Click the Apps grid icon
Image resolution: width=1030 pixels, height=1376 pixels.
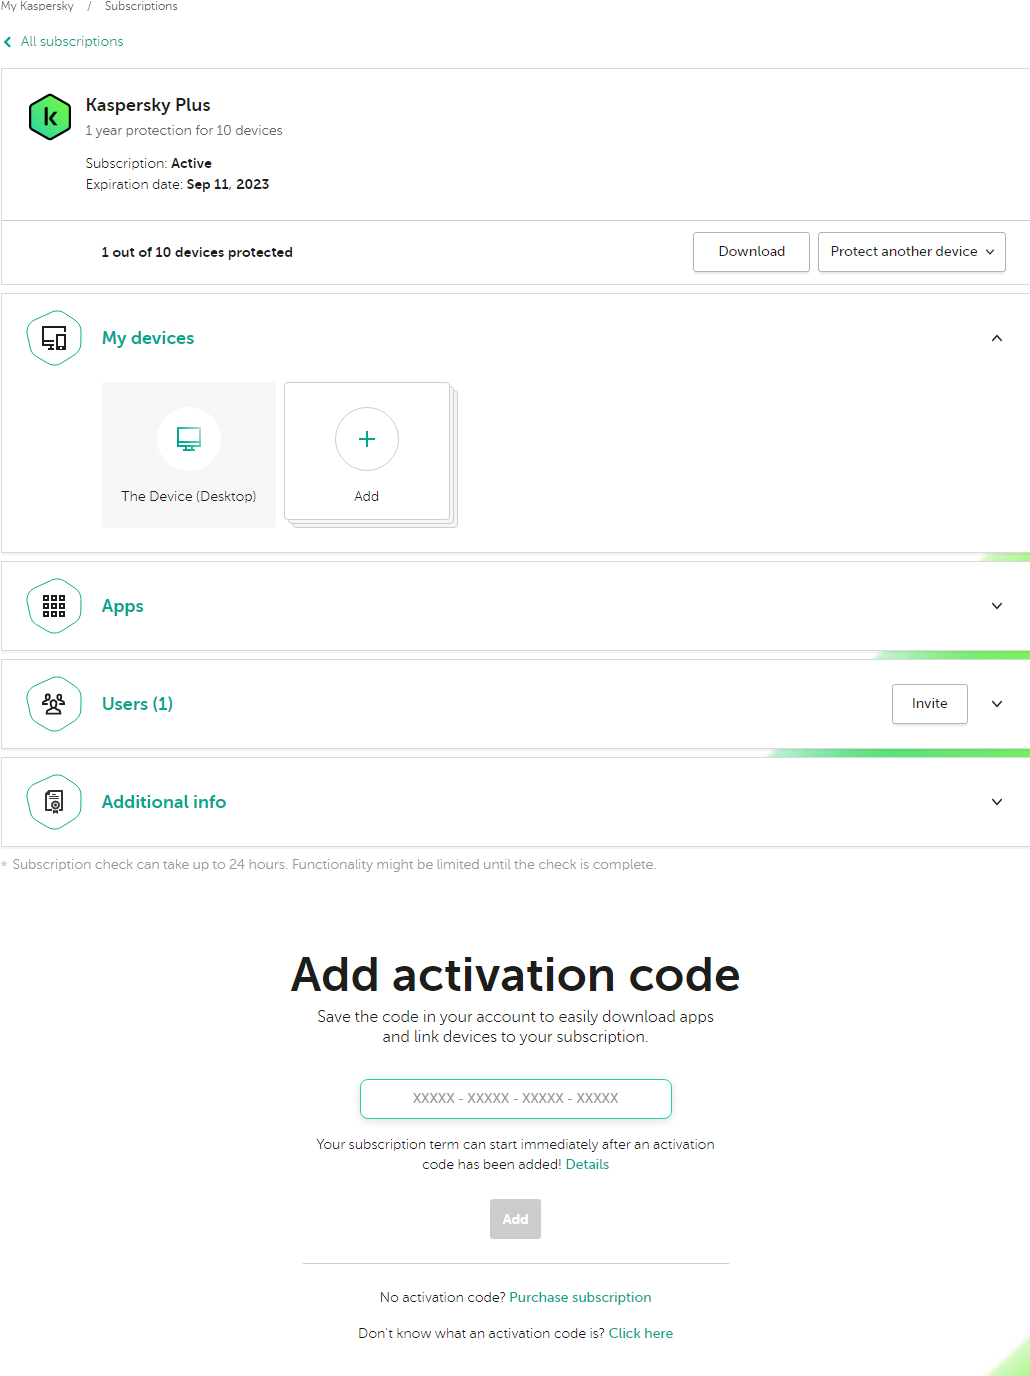click(x=54, y=605)
